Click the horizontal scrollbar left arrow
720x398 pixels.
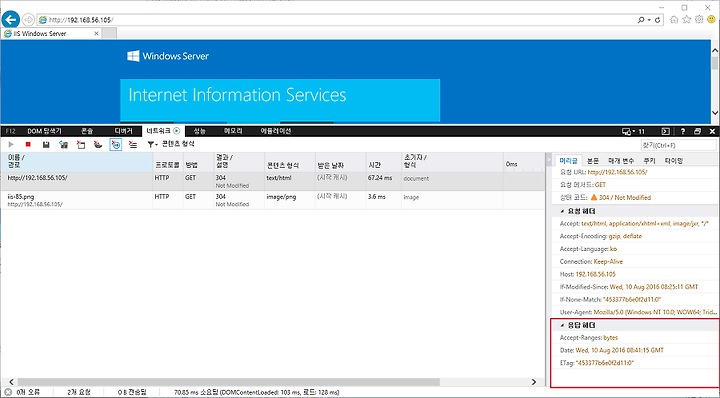point(11,382)
